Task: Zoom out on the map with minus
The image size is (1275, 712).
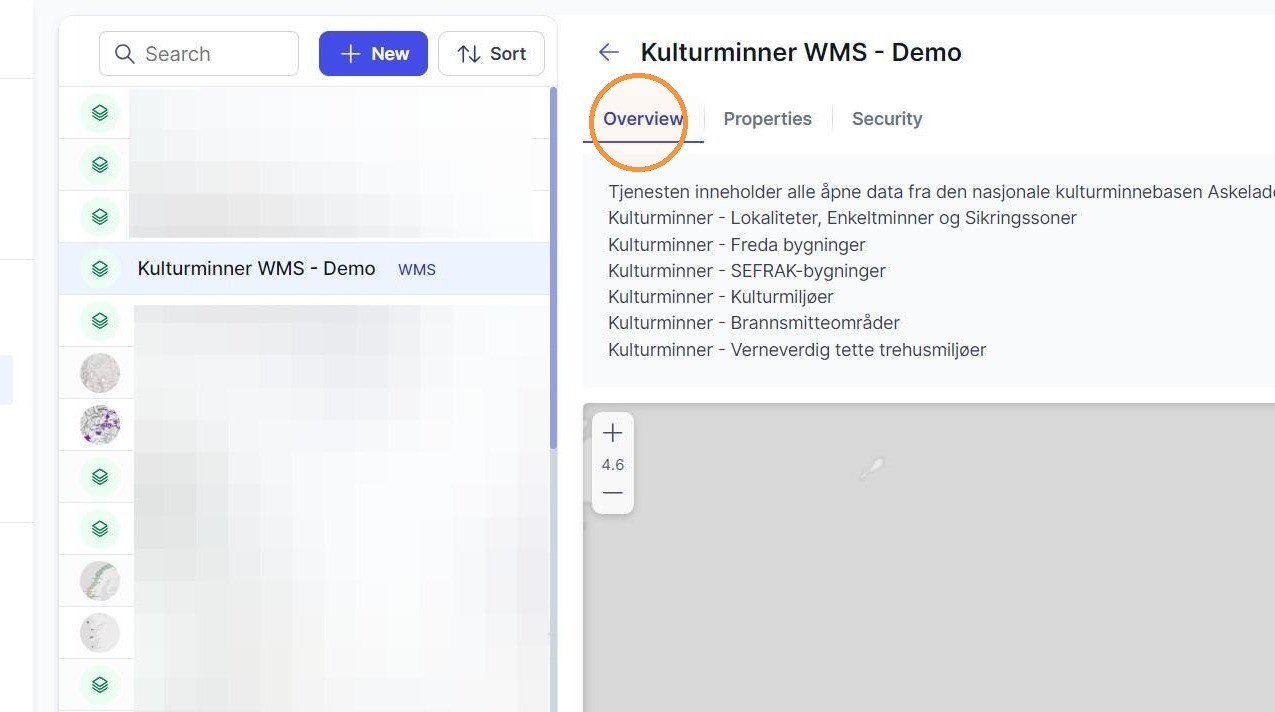Action: coord(613,493)
